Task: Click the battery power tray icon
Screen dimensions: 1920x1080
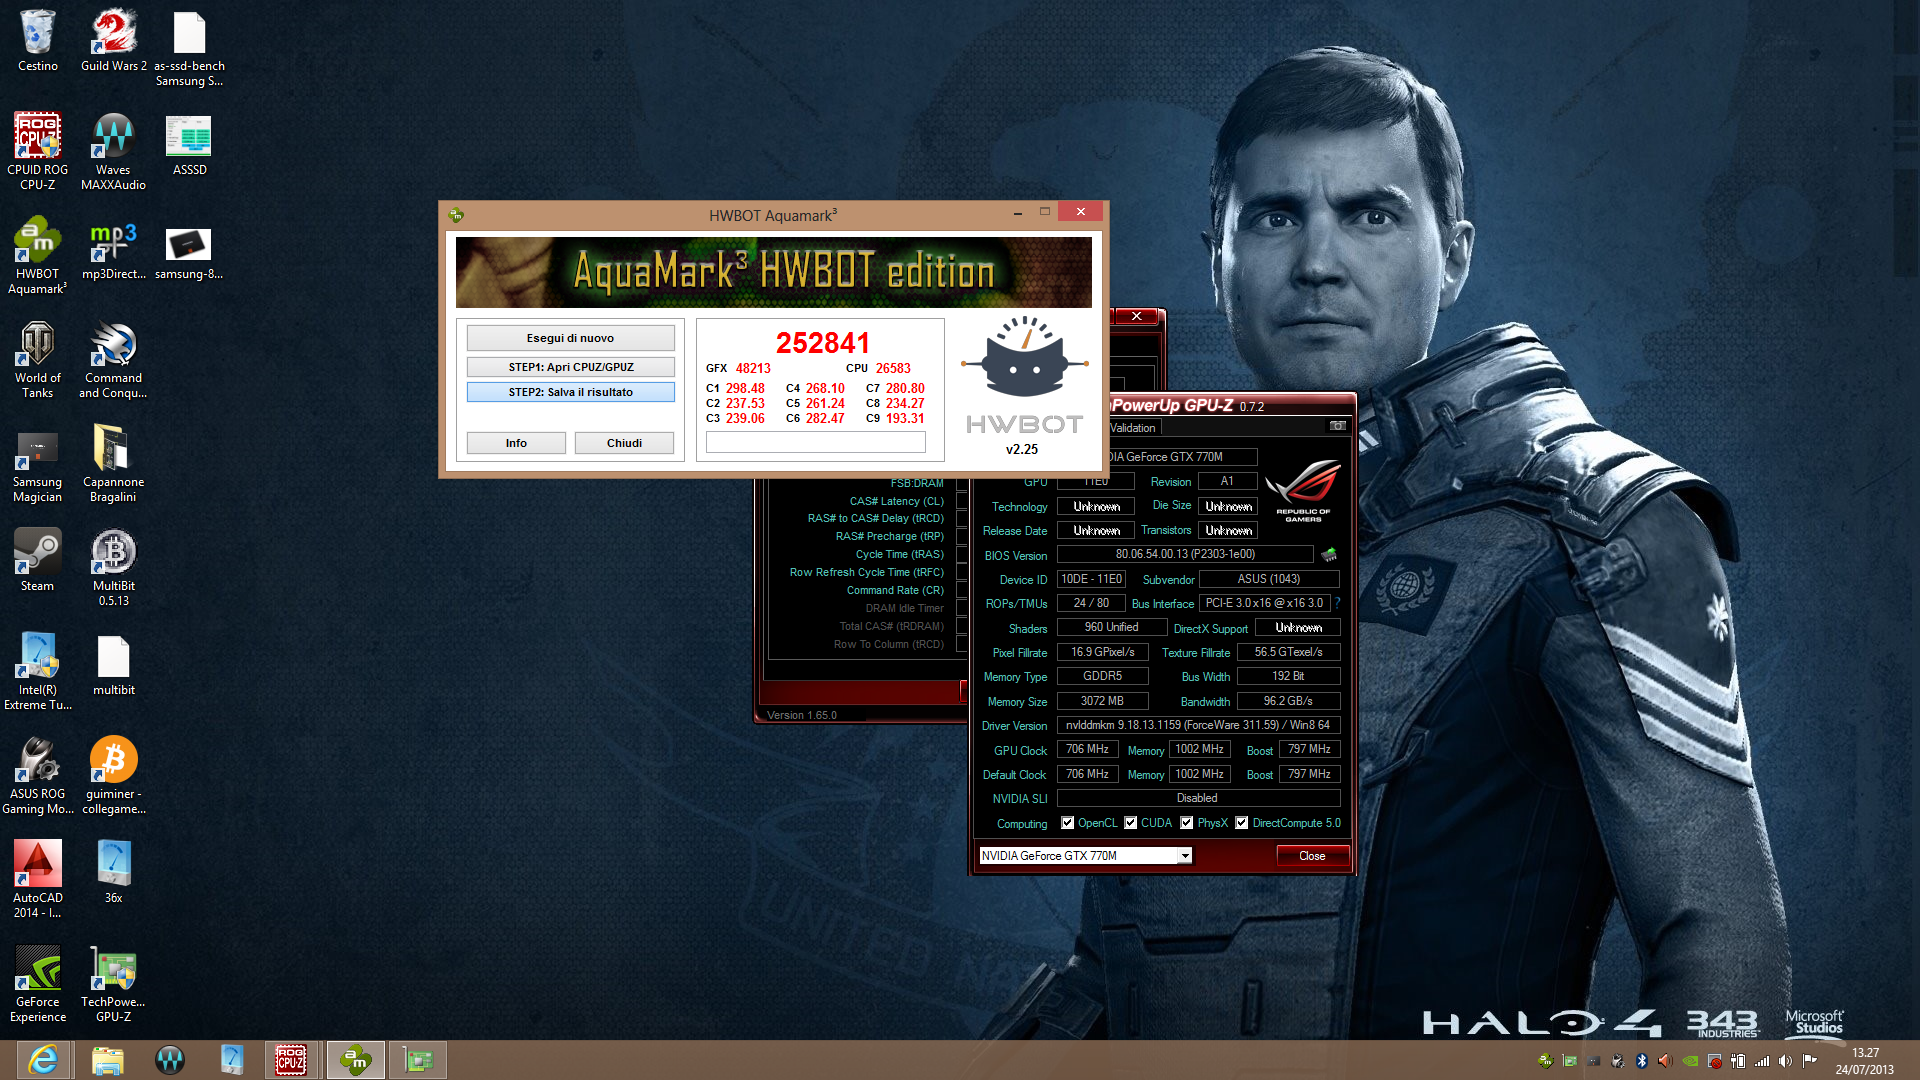Action: [x=1737, y=1061]
